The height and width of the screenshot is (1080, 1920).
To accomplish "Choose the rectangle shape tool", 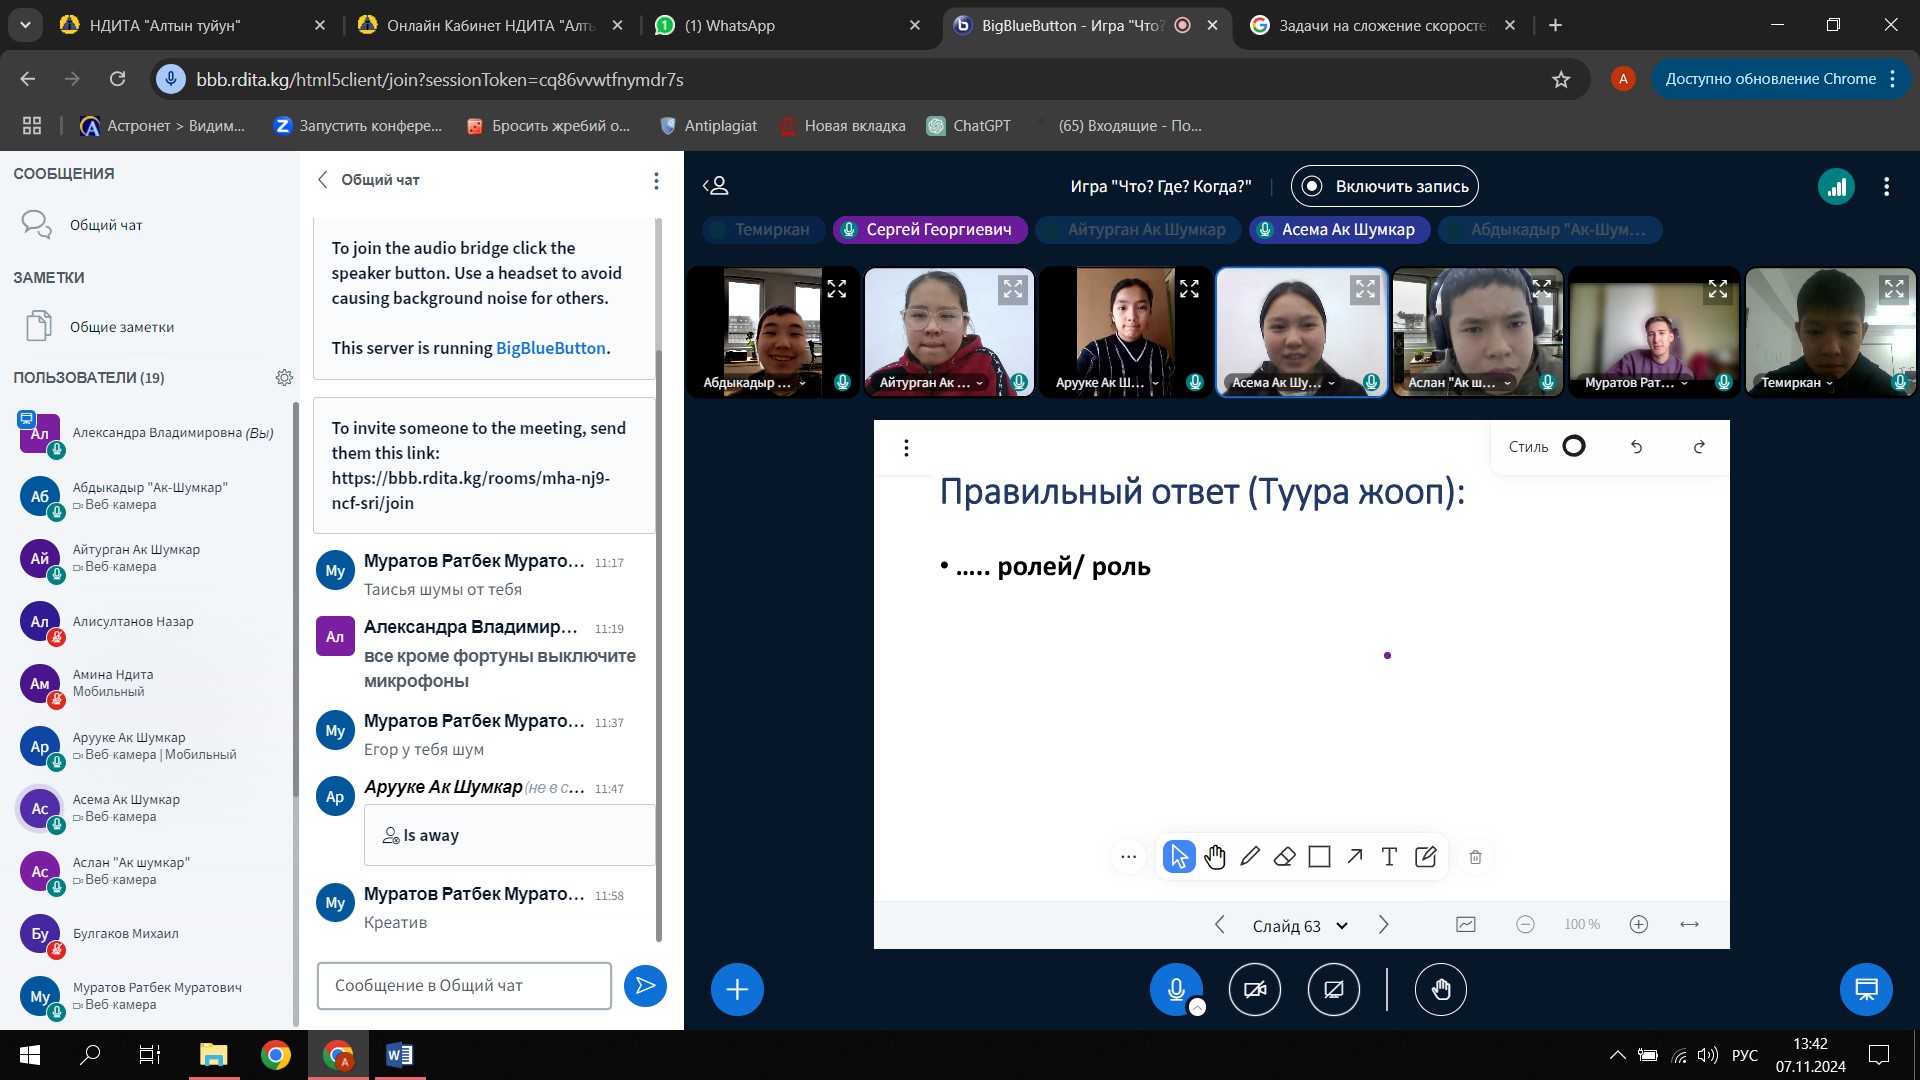I will [1319, 857].
